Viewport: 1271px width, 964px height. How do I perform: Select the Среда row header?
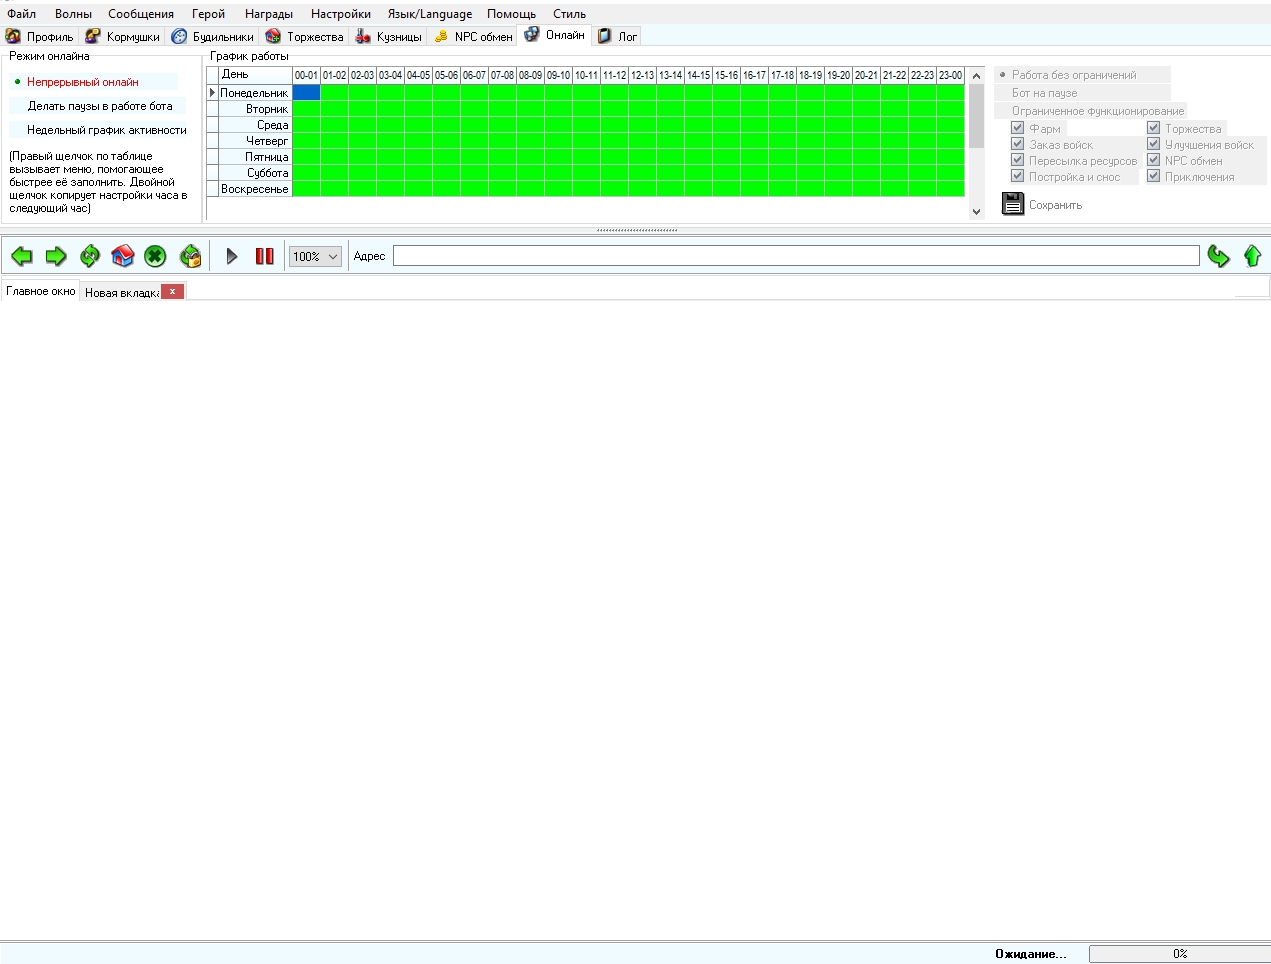coord(254,125)
